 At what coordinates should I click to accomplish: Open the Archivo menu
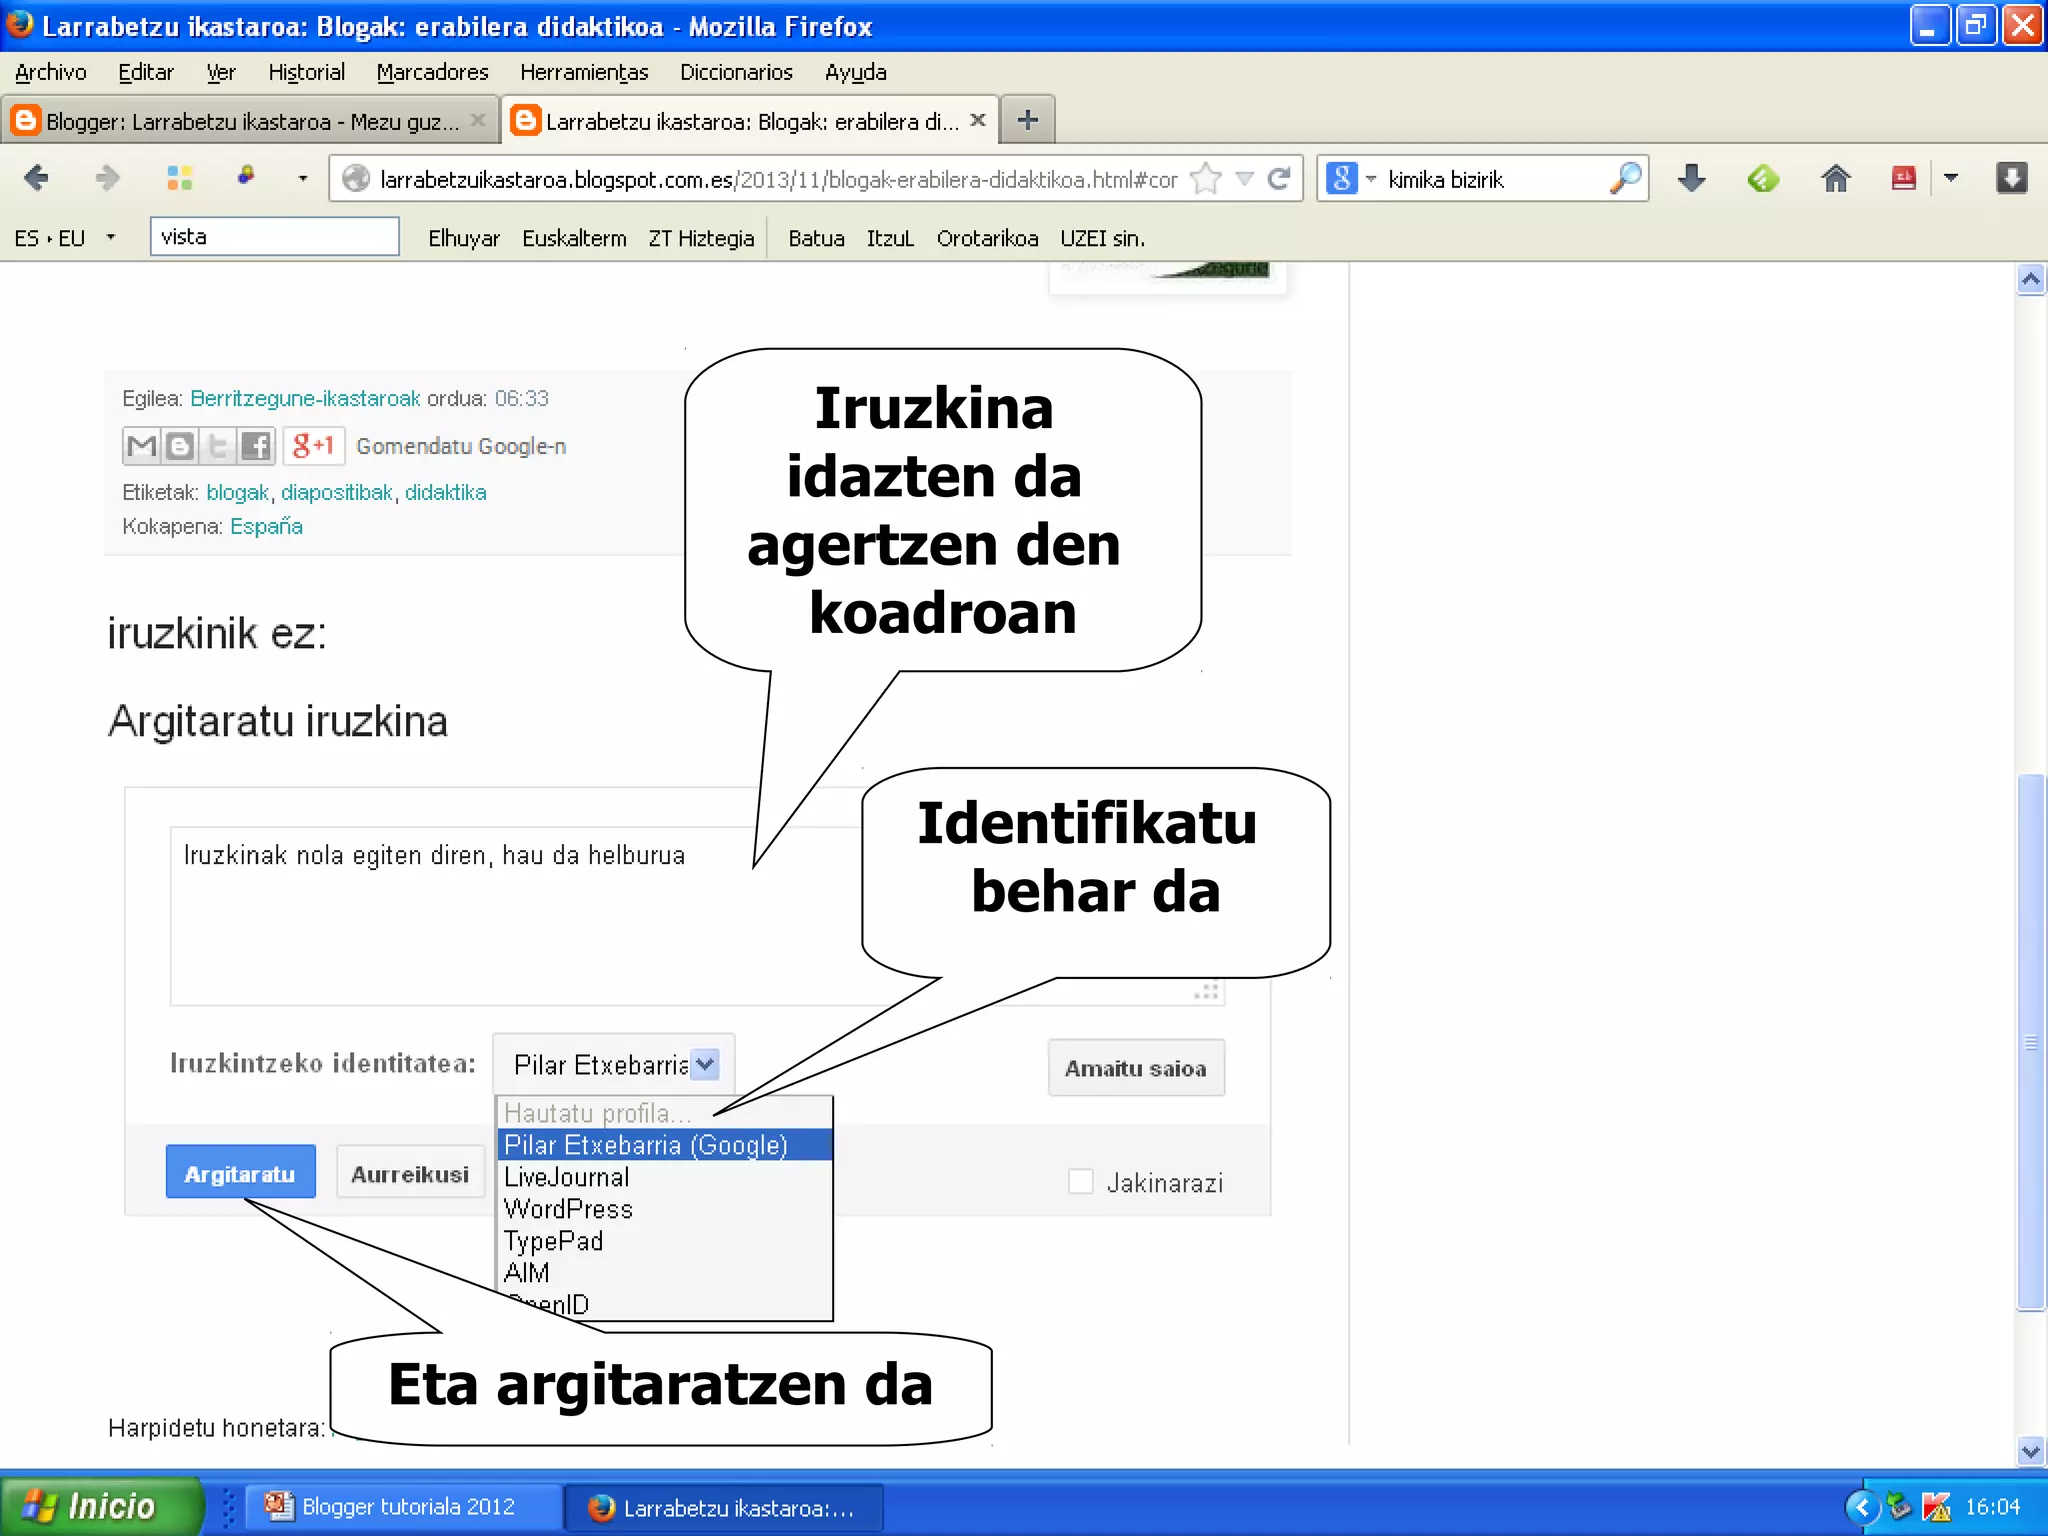[x=51, y=72]
